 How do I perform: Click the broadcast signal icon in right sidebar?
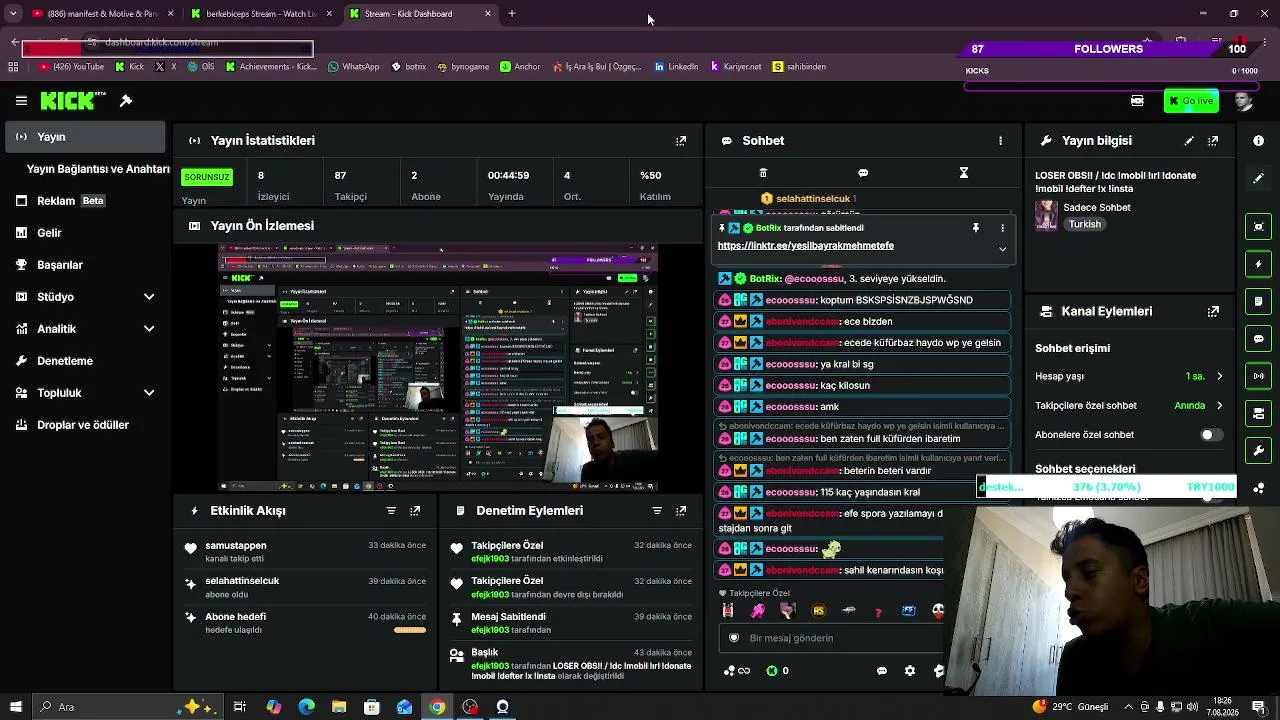(x=1259, y=376)
